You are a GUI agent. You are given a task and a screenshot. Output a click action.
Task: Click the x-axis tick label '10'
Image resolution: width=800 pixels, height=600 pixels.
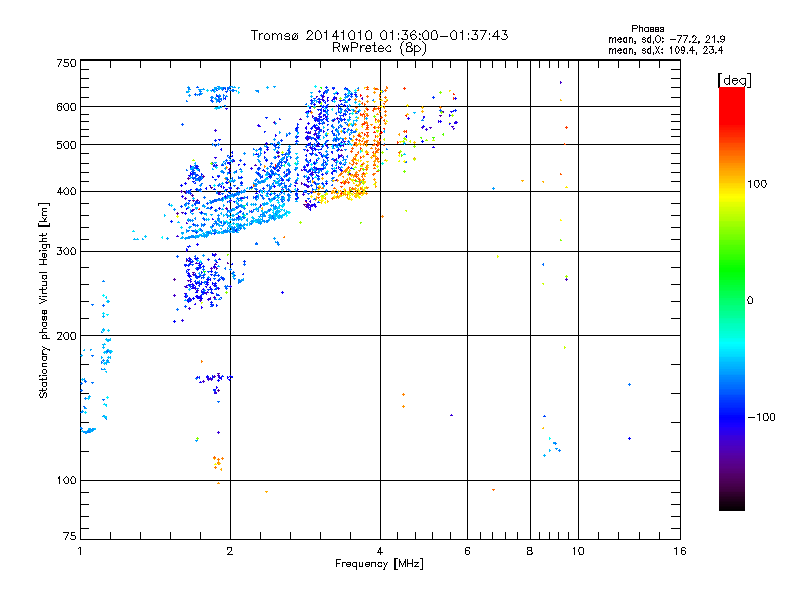point(578,551)
